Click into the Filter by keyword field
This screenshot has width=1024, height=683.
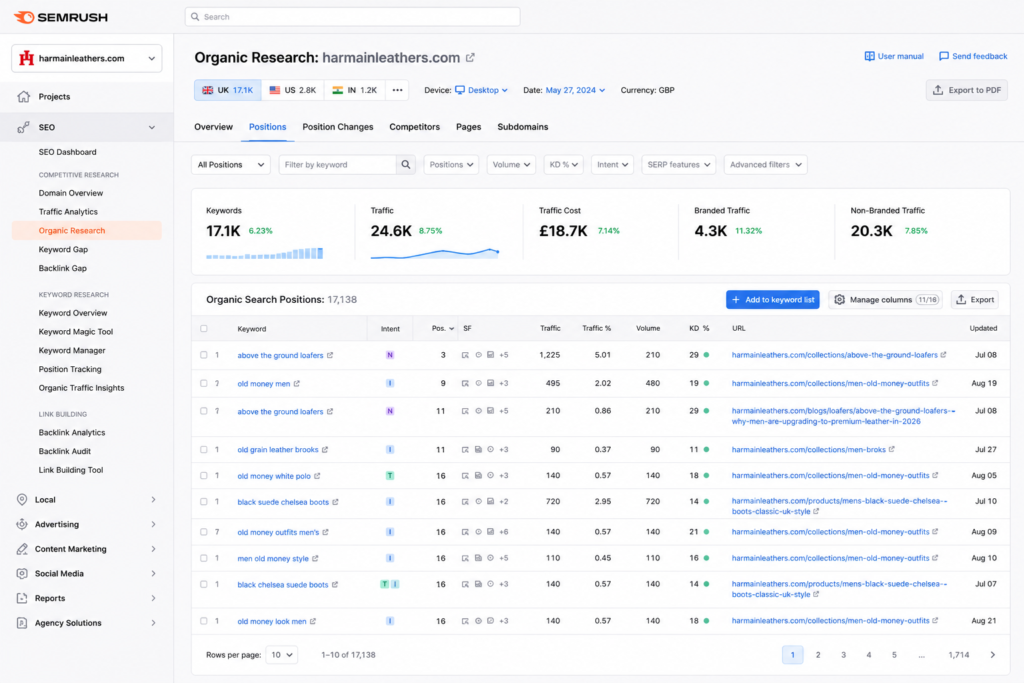pyautogui.click(x=337, y=165)
